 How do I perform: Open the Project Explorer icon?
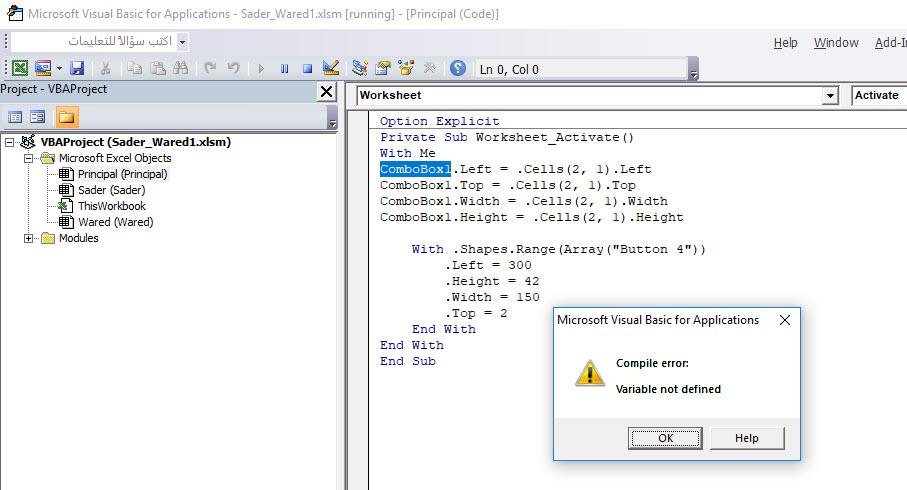[x=359, y=68]
